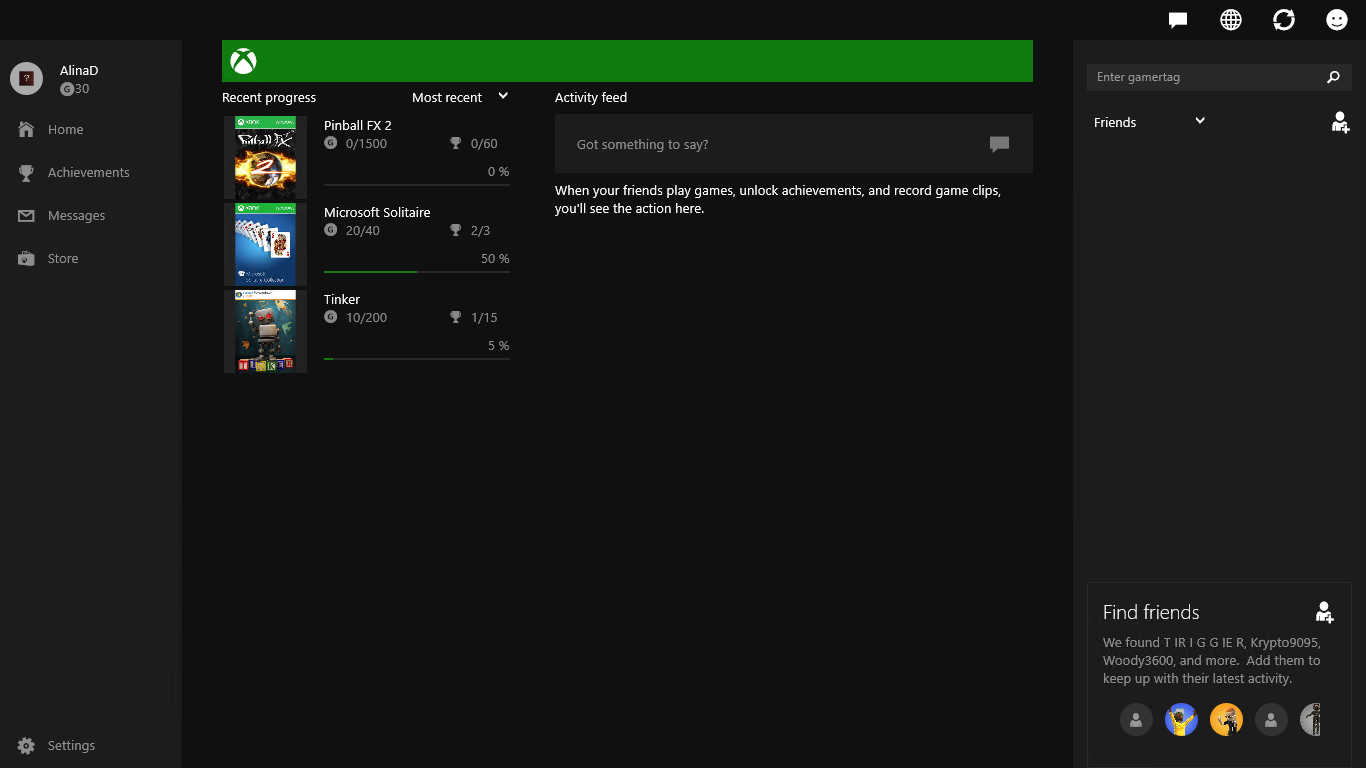Open AlinaD profile name
Viewport: 1366px width, 768px height.
[x=79, y=71]
